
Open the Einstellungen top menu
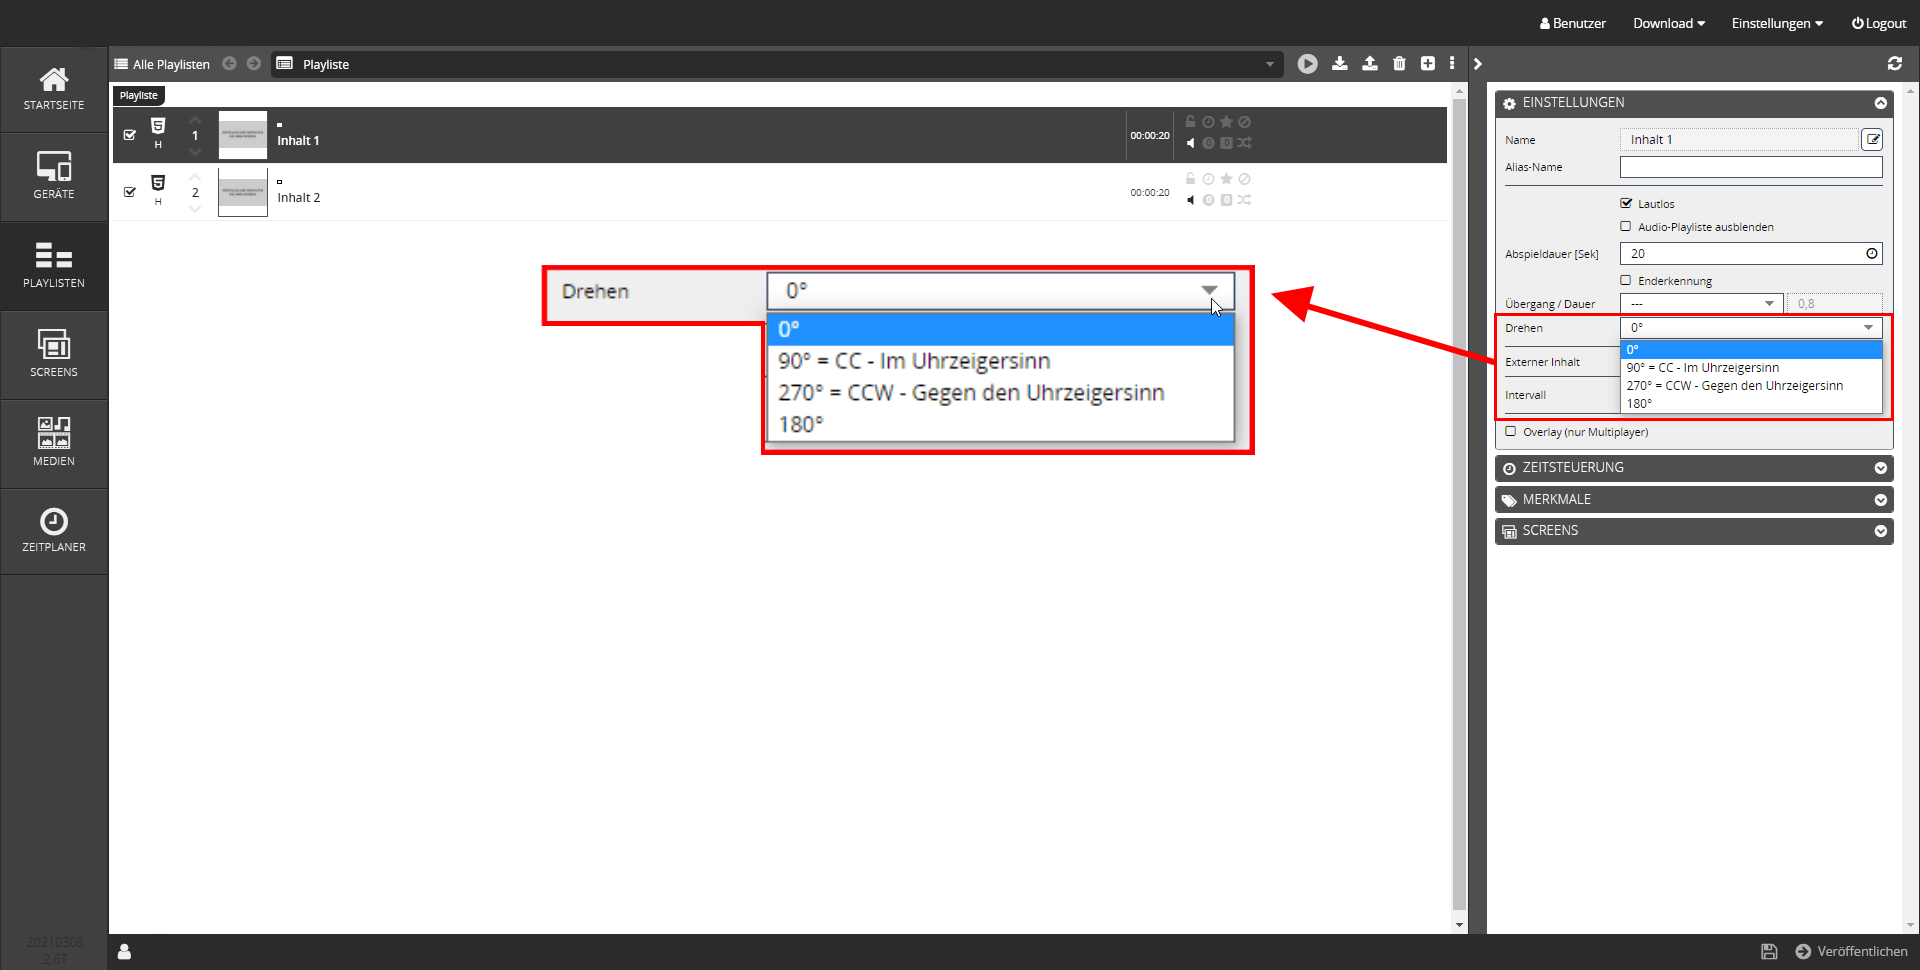1777,23
